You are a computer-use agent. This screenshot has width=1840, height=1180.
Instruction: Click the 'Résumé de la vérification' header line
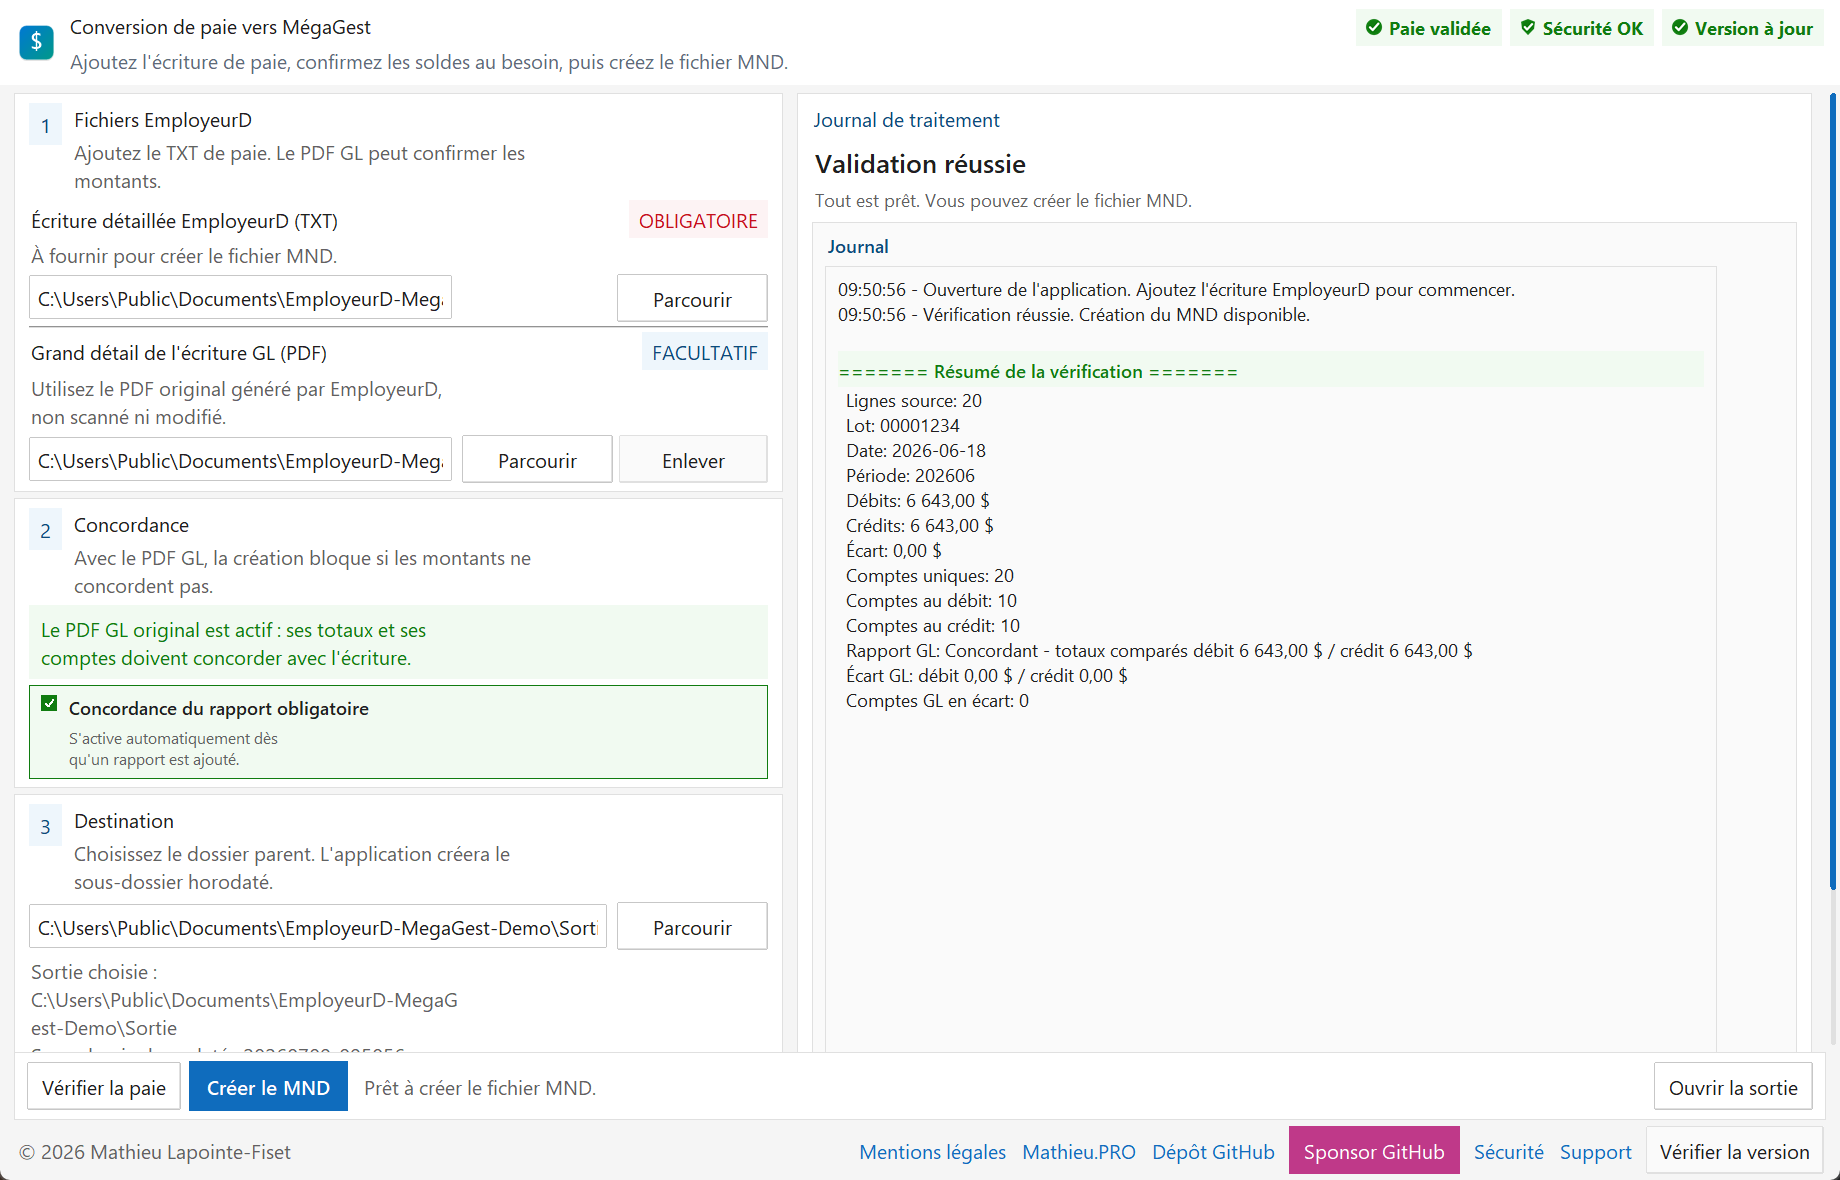[x=1038, y=372]
